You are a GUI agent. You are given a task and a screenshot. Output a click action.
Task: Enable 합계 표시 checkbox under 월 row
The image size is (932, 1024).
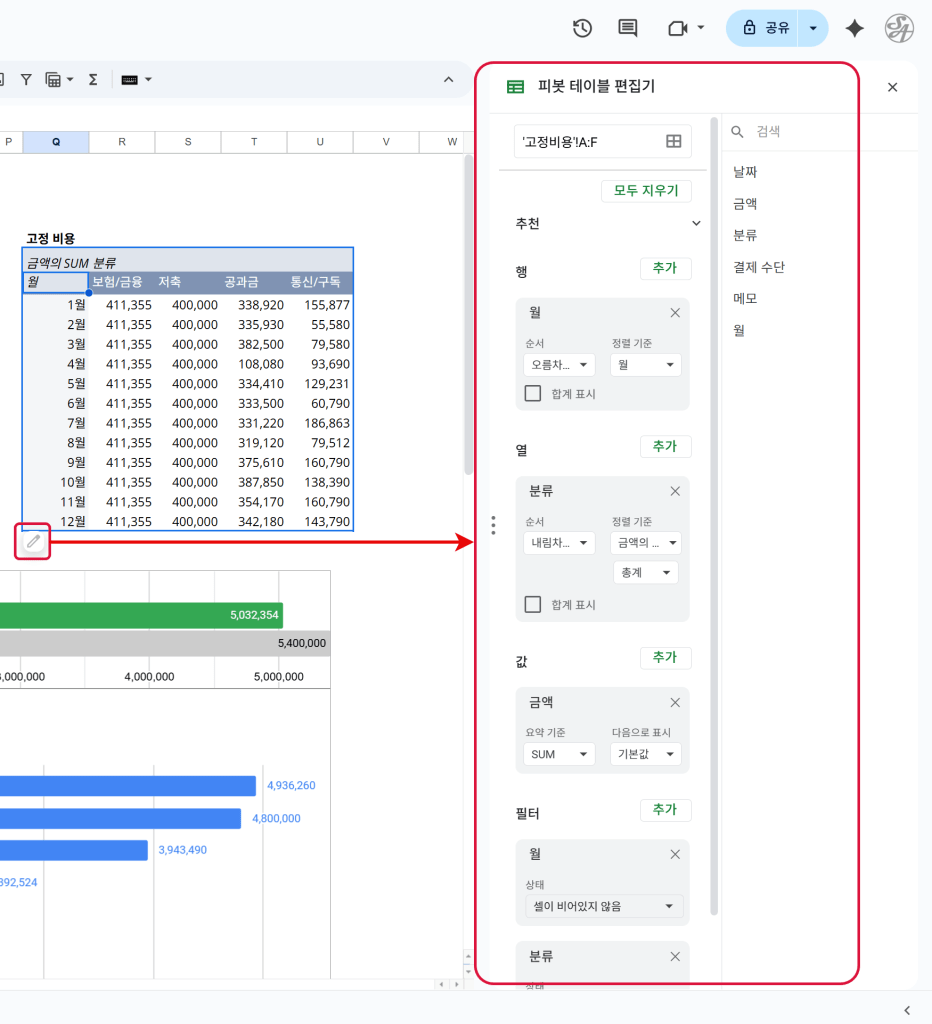point(533,394)
